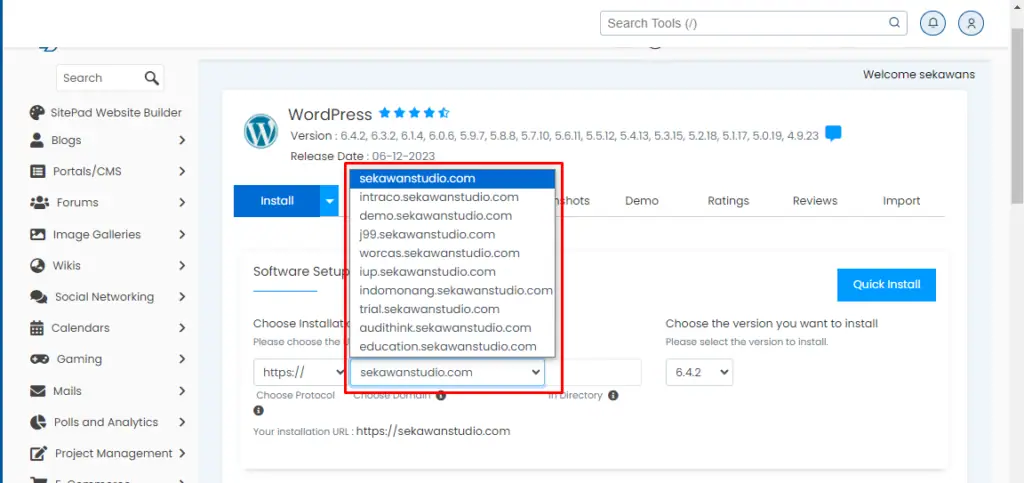Select intraco.sekawanstudio.com from the list

452,197
